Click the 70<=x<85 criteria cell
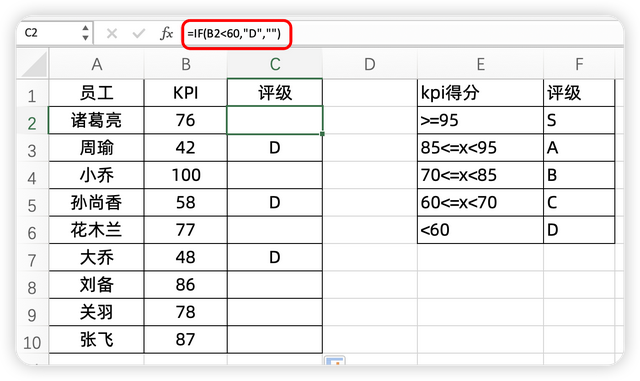The height and width of the screenshot is (381, 640). coord(480,175)
